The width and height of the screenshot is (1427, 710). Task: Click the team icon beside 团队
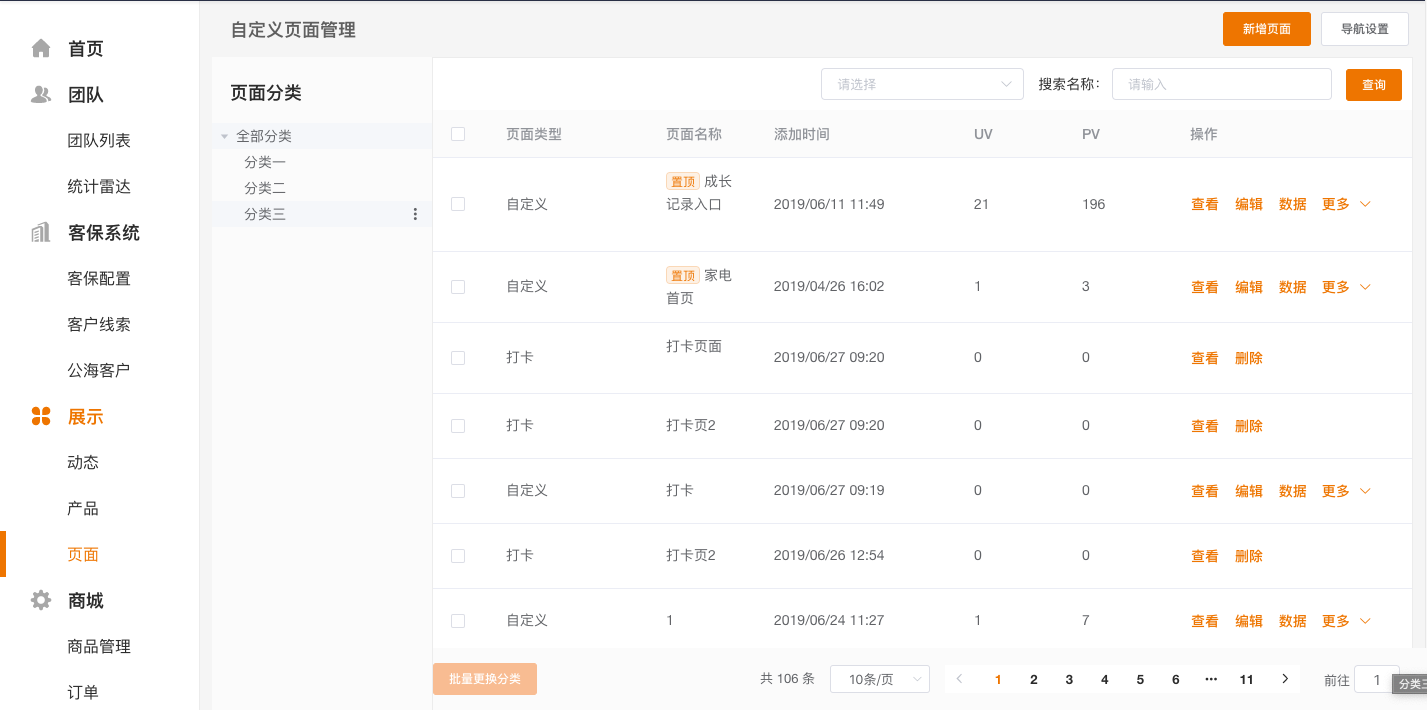[41, 94]
